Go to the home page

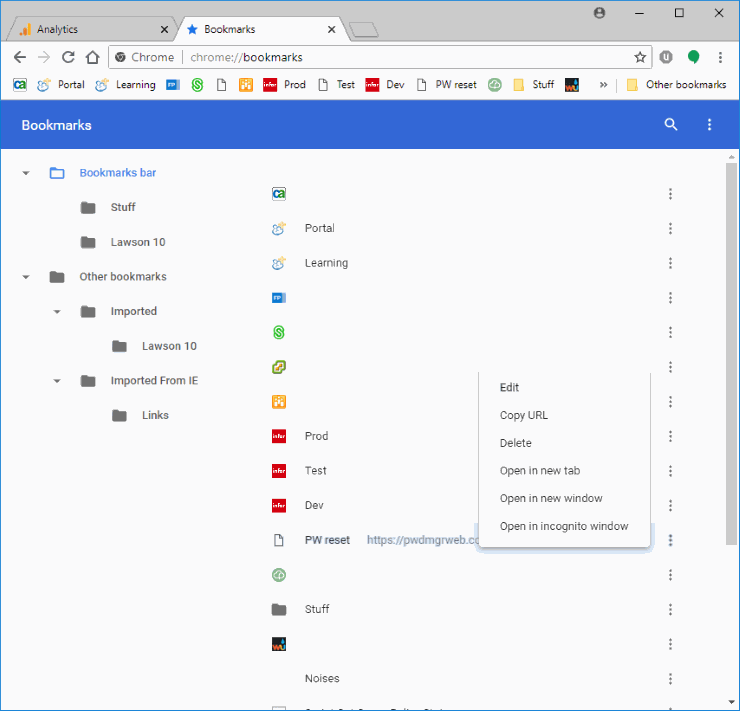92,57
